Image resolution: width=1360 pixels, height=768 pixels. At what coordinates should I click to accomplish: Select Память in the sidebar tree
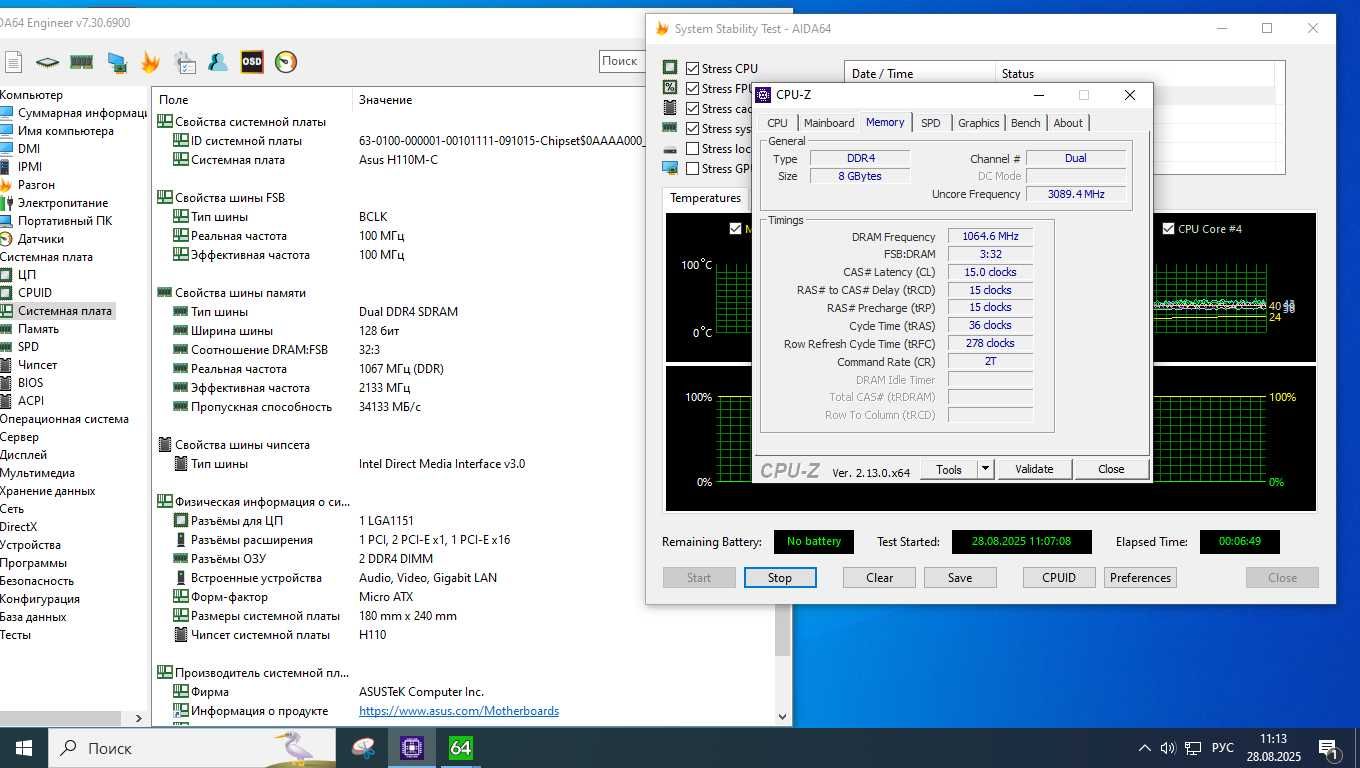click(38, 329)
